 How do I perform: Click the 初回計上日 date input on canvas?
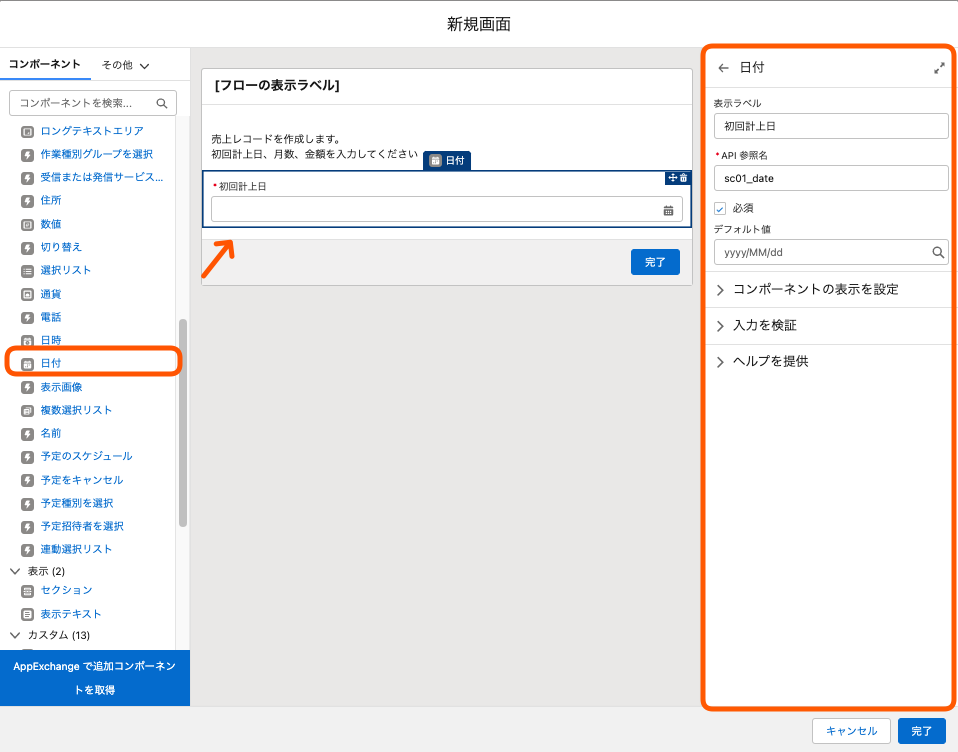447,210
